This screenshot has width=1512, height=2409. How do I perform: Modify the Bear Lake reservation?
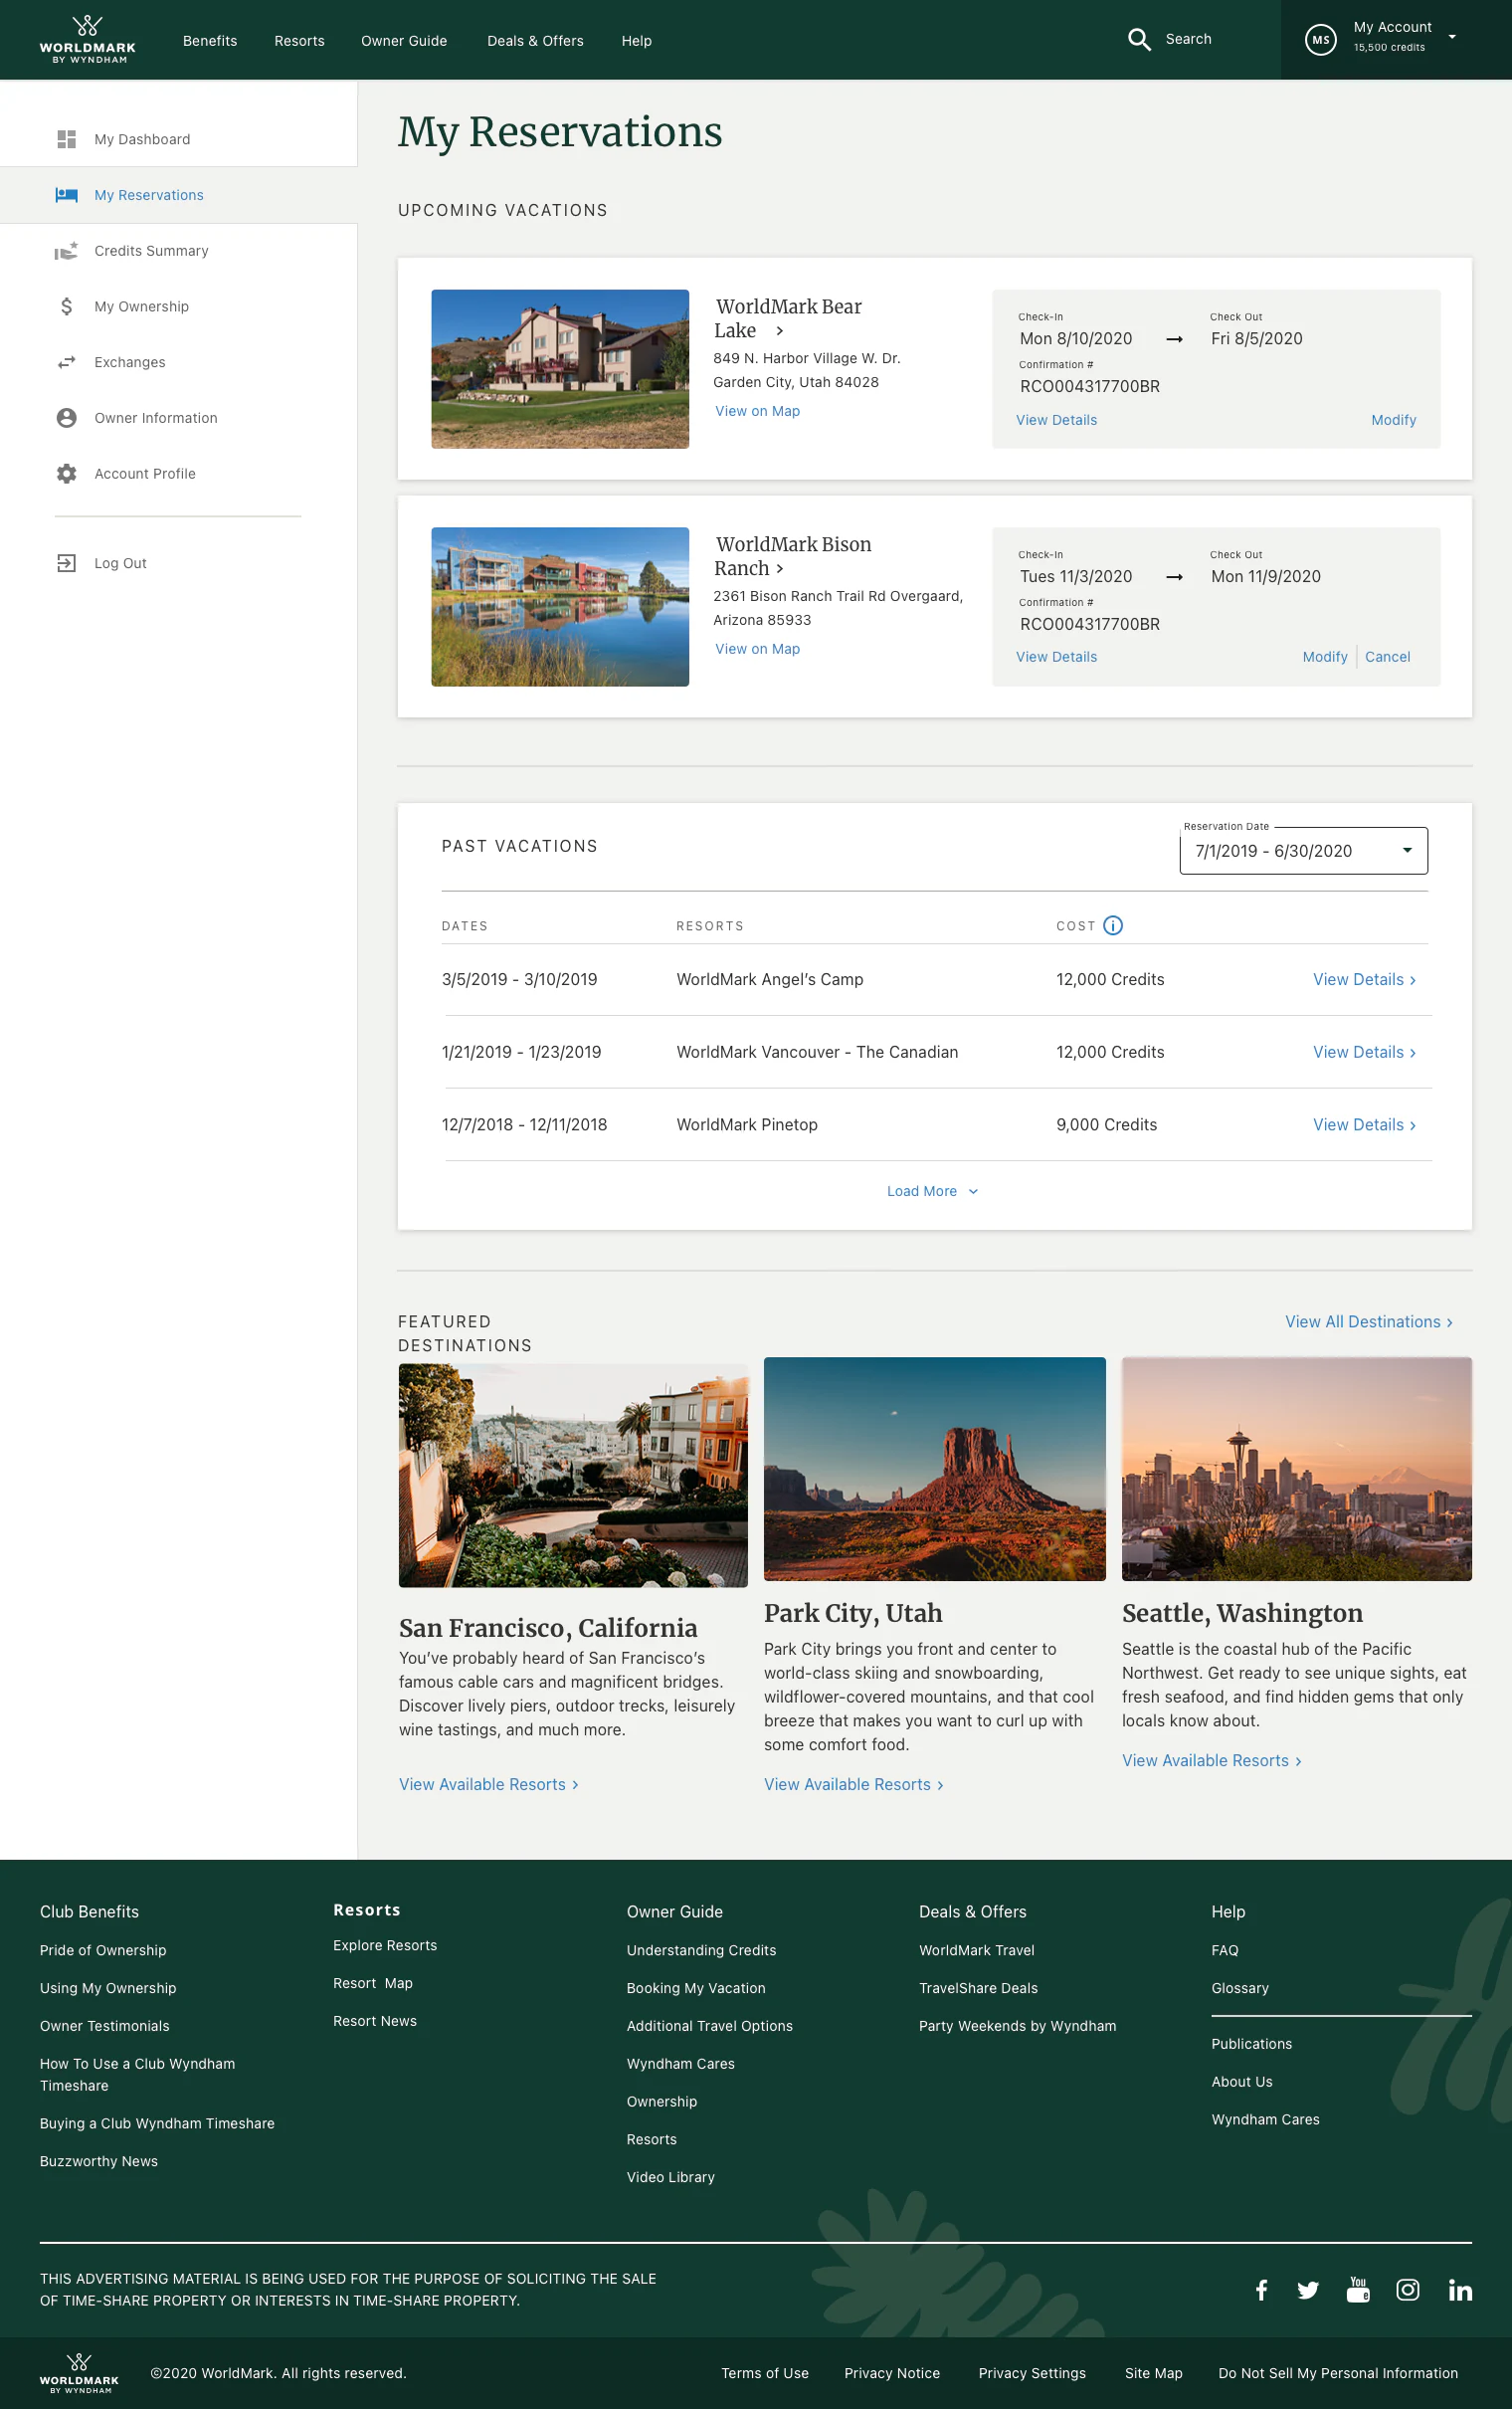coord(1393,420)
